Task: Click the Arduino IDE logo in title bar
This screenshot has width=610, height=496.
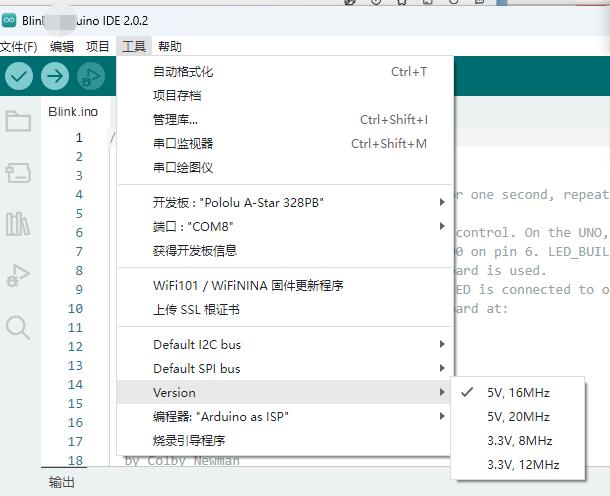Action: point(9,20)
